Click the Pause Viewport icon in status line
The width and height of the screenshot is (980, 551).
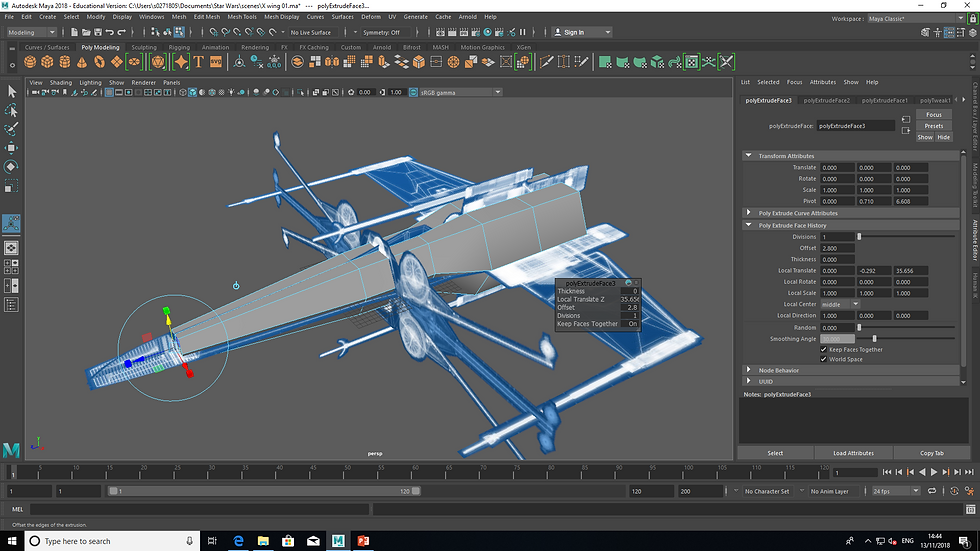(523, 32)
